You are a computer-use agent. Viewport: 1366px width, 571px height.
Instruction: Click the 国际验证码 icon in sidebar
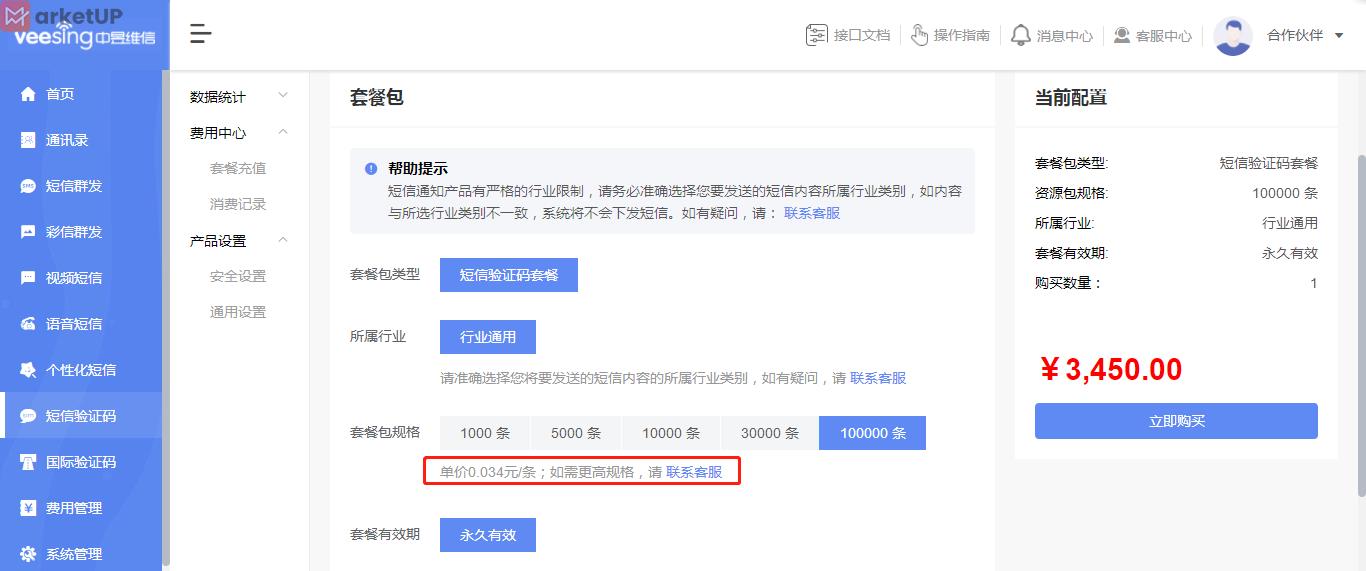tap(28, 462)
